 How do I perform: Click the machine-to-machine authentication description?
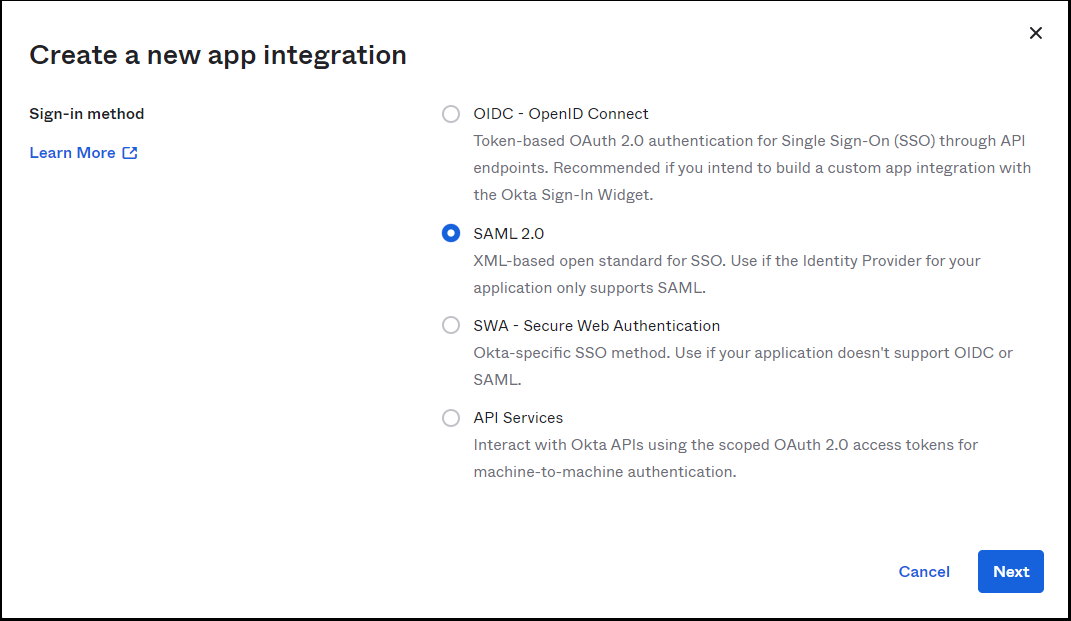click(604, 471)
